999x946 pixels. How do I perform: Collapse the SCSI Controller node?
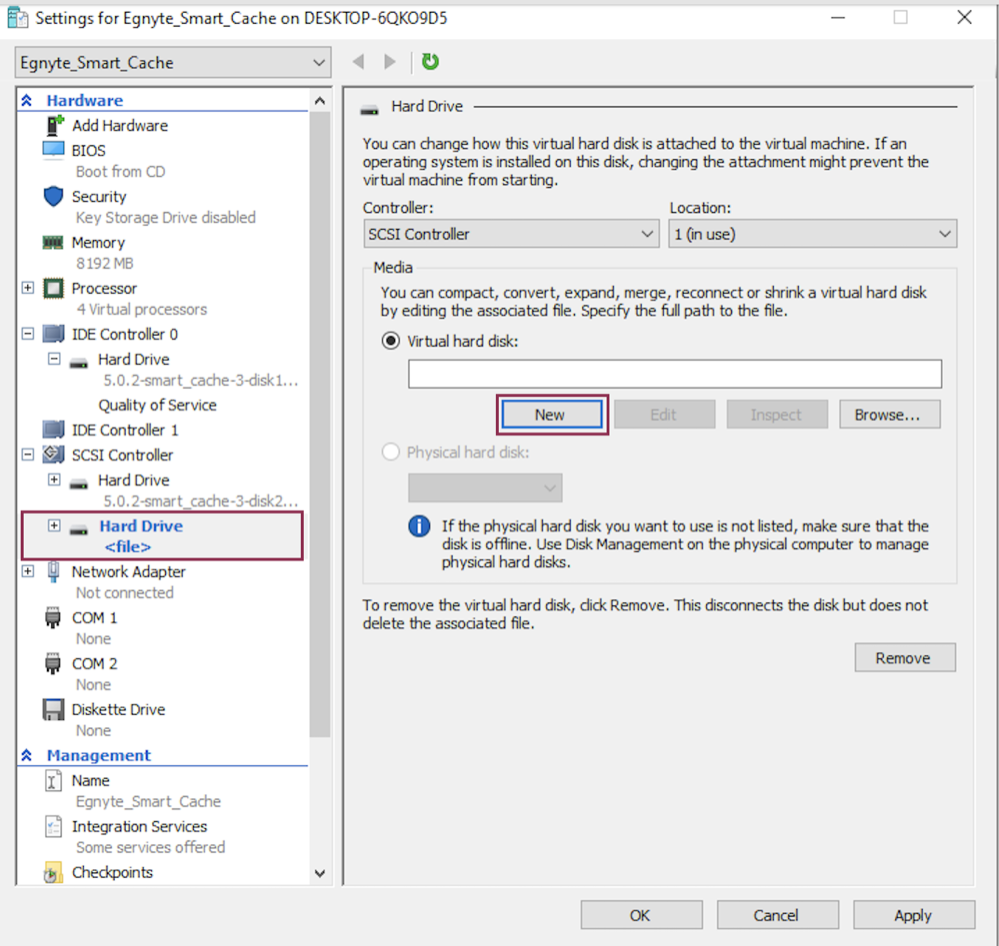point(28,454)
